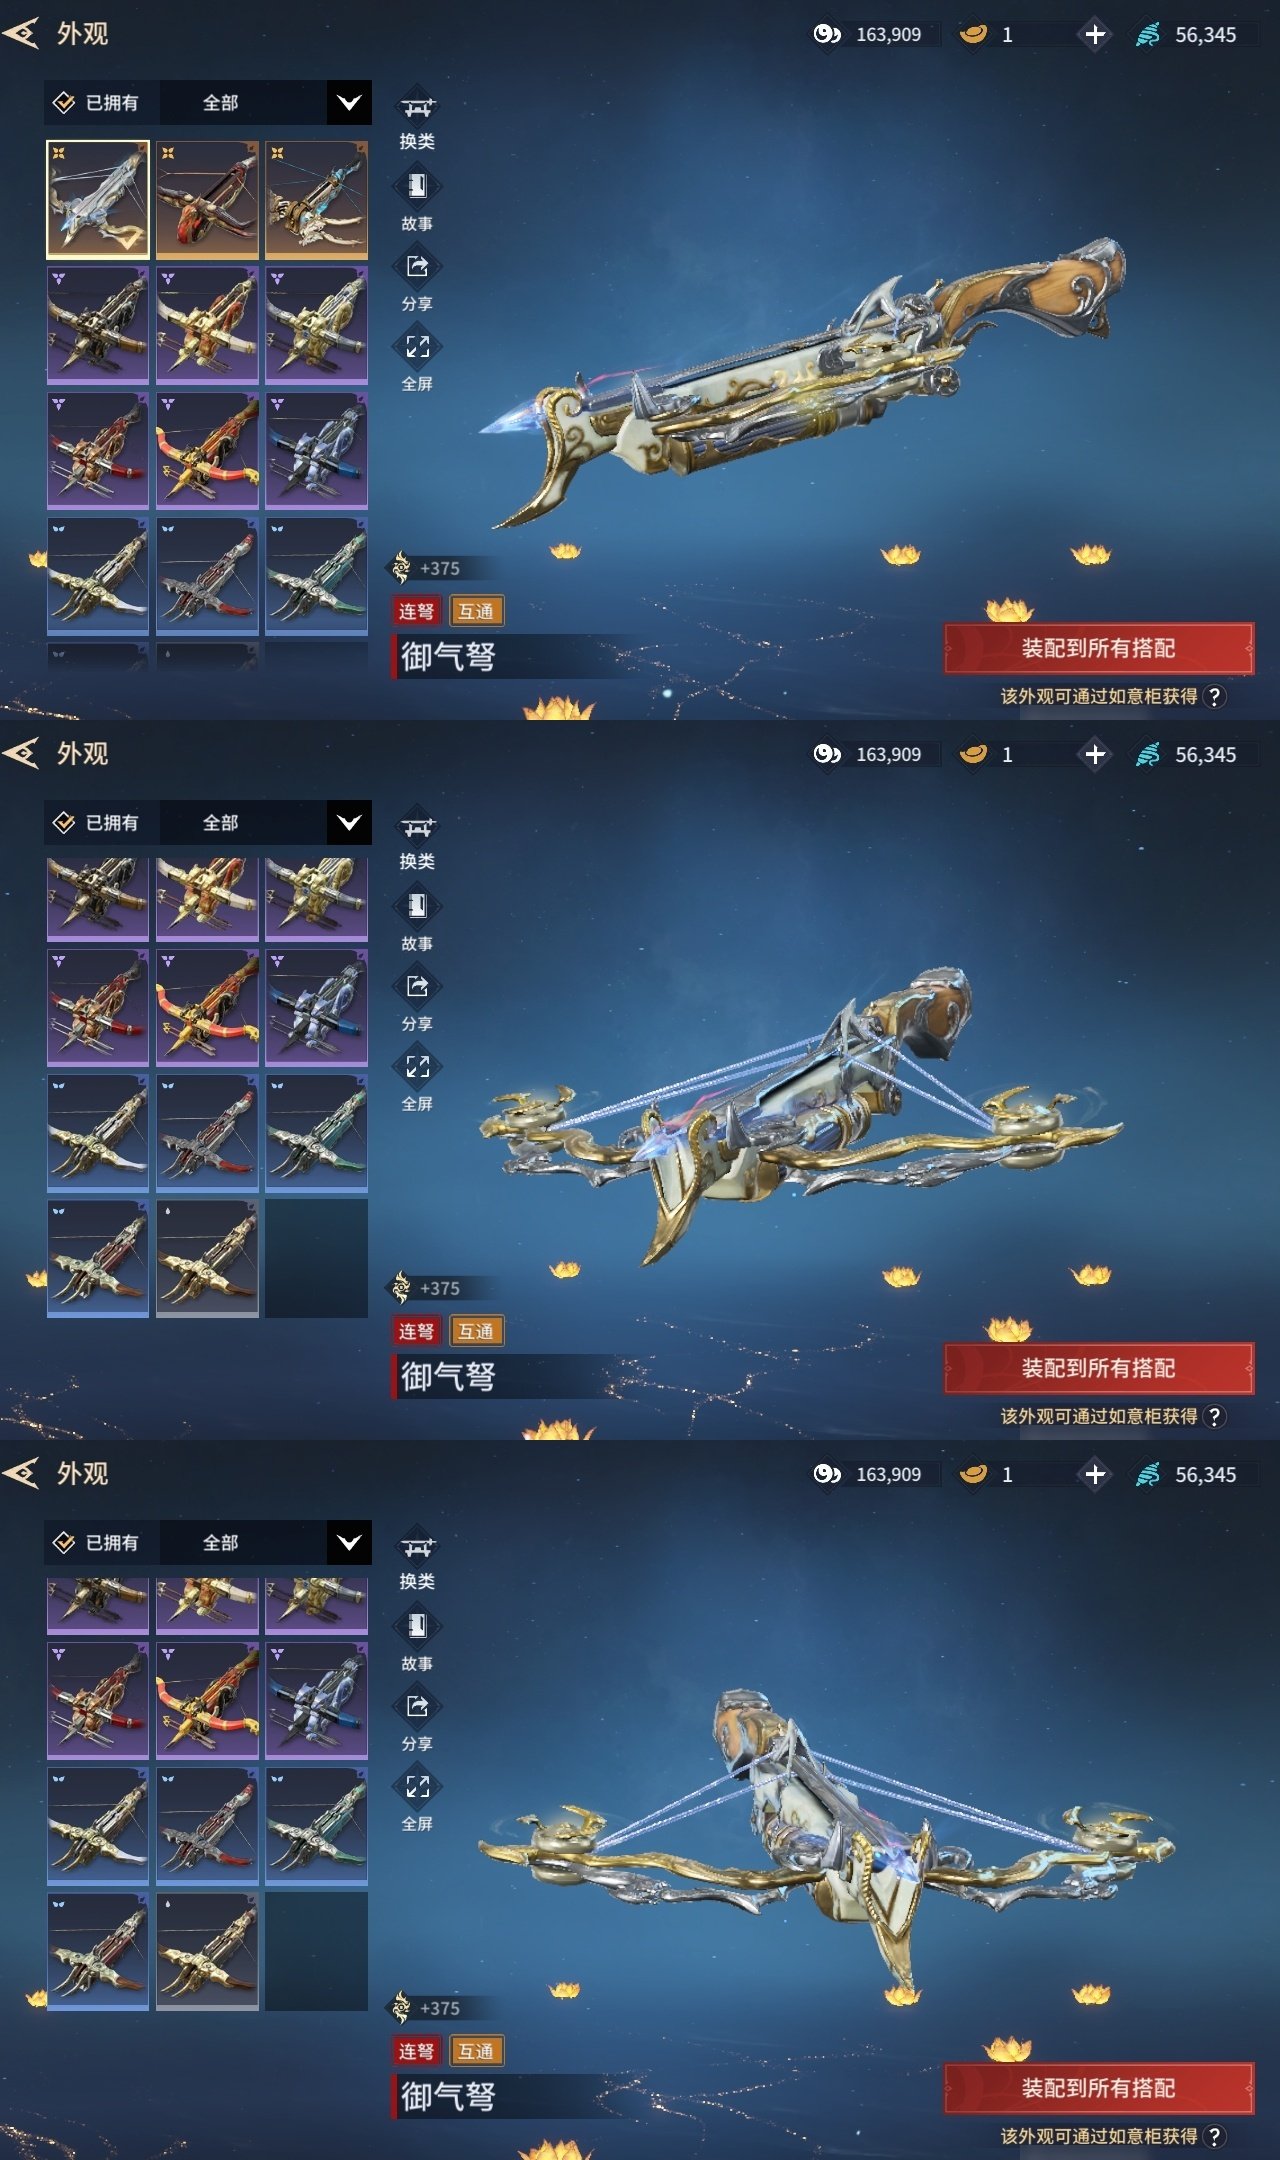Click 装配到所有搭配 button in the third screen
The width and height of the screenshot is (1280, 2160).
pyautogui.click(x=1098, y=2088)
